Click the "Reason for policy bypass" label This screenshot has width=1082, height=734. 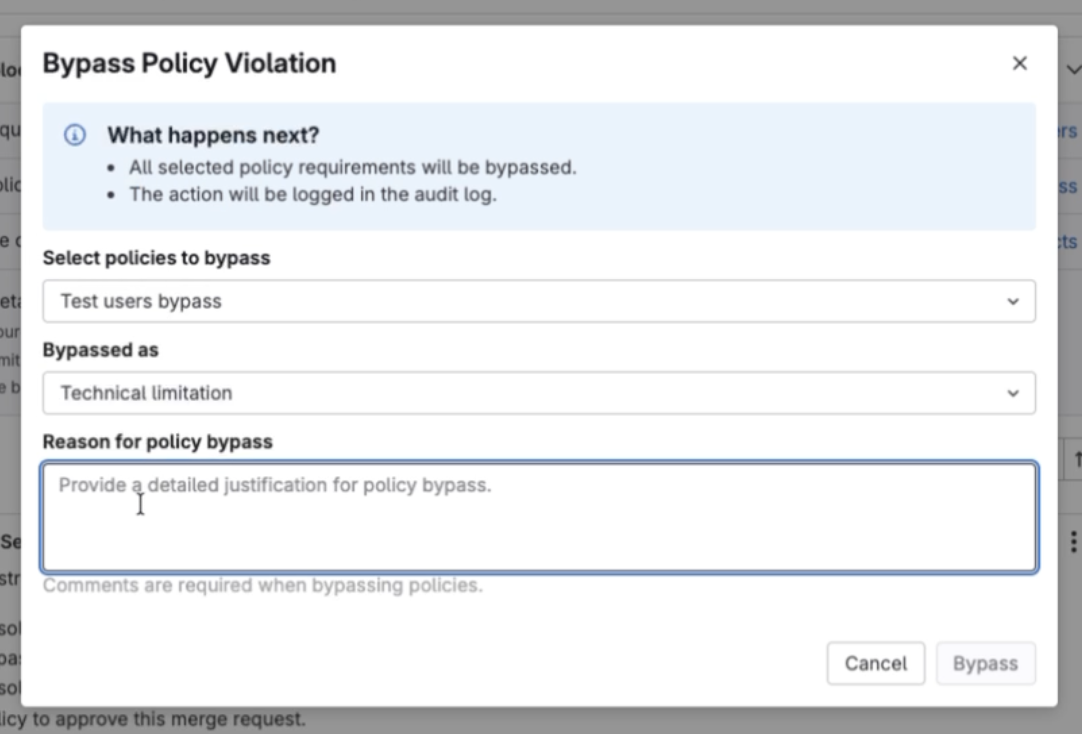(x=156, y=441)
